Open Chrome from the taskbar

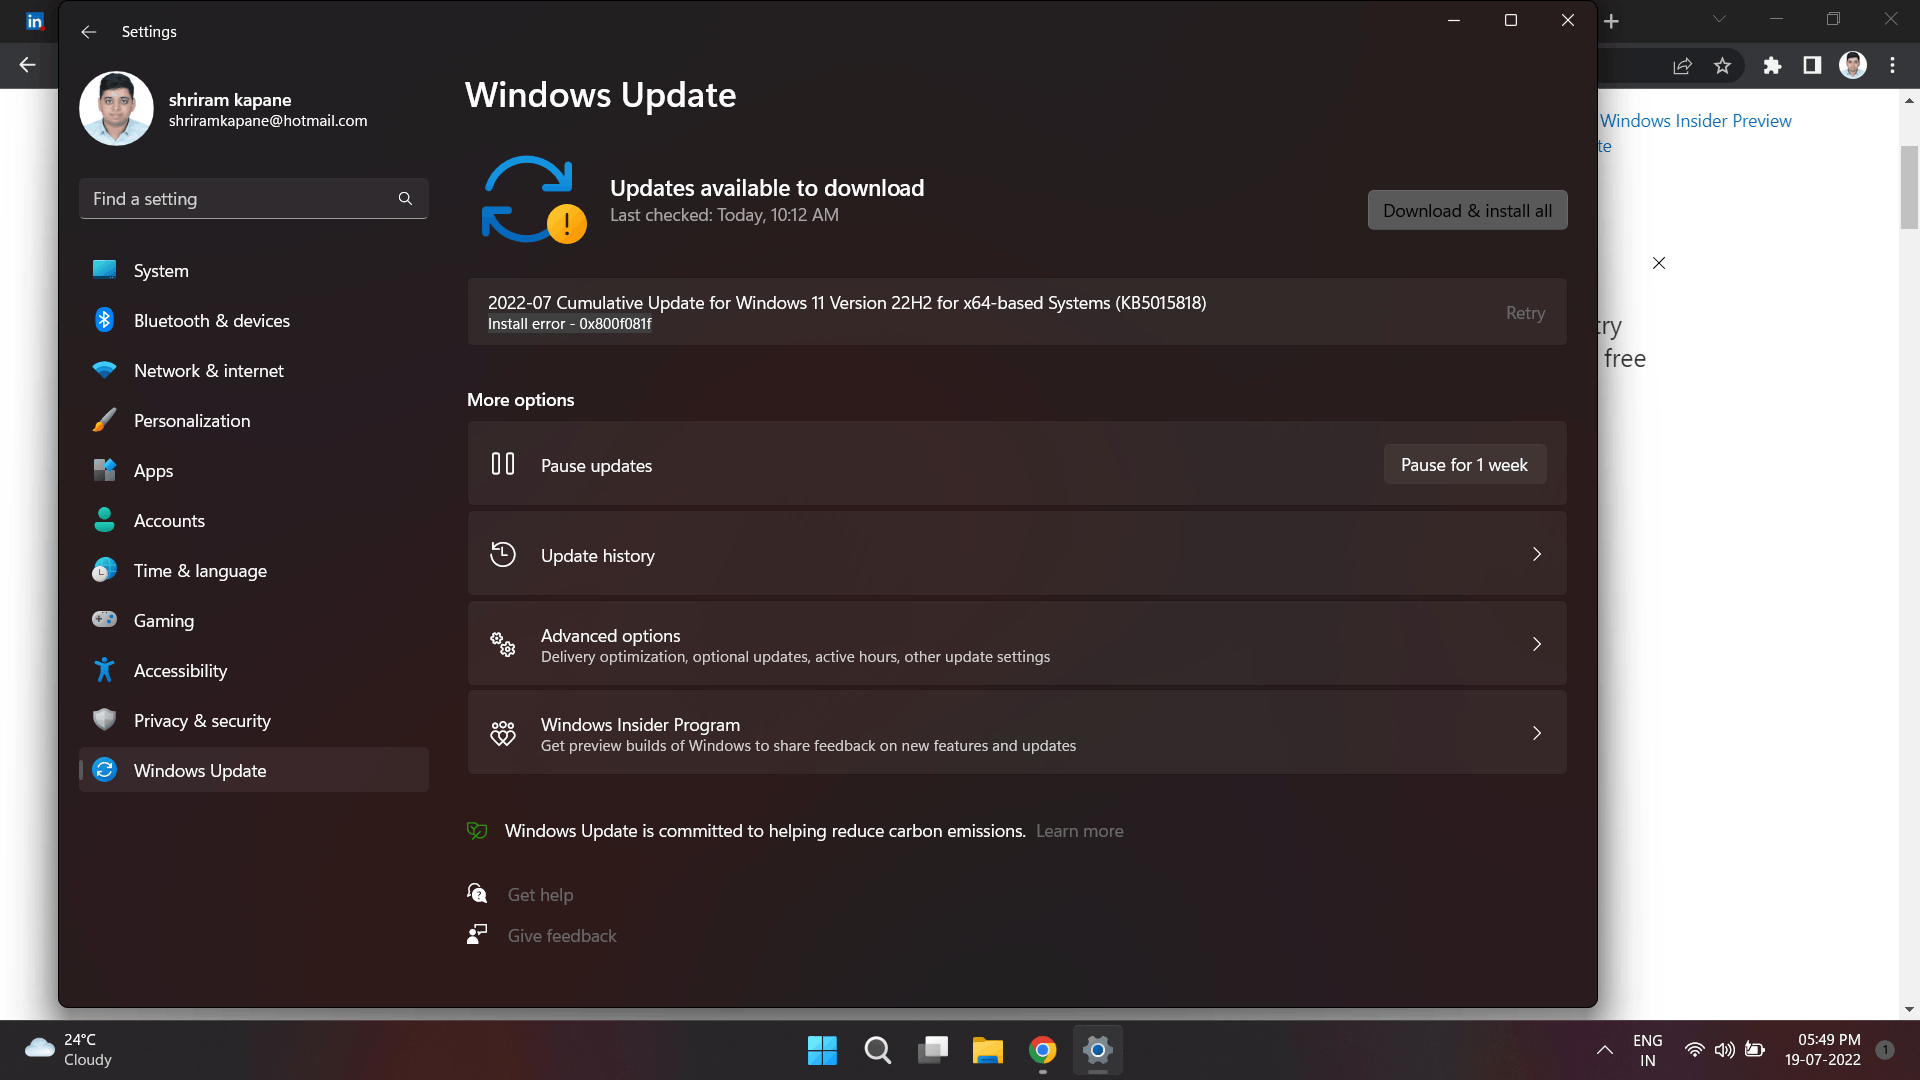tap(1043, 1050)
